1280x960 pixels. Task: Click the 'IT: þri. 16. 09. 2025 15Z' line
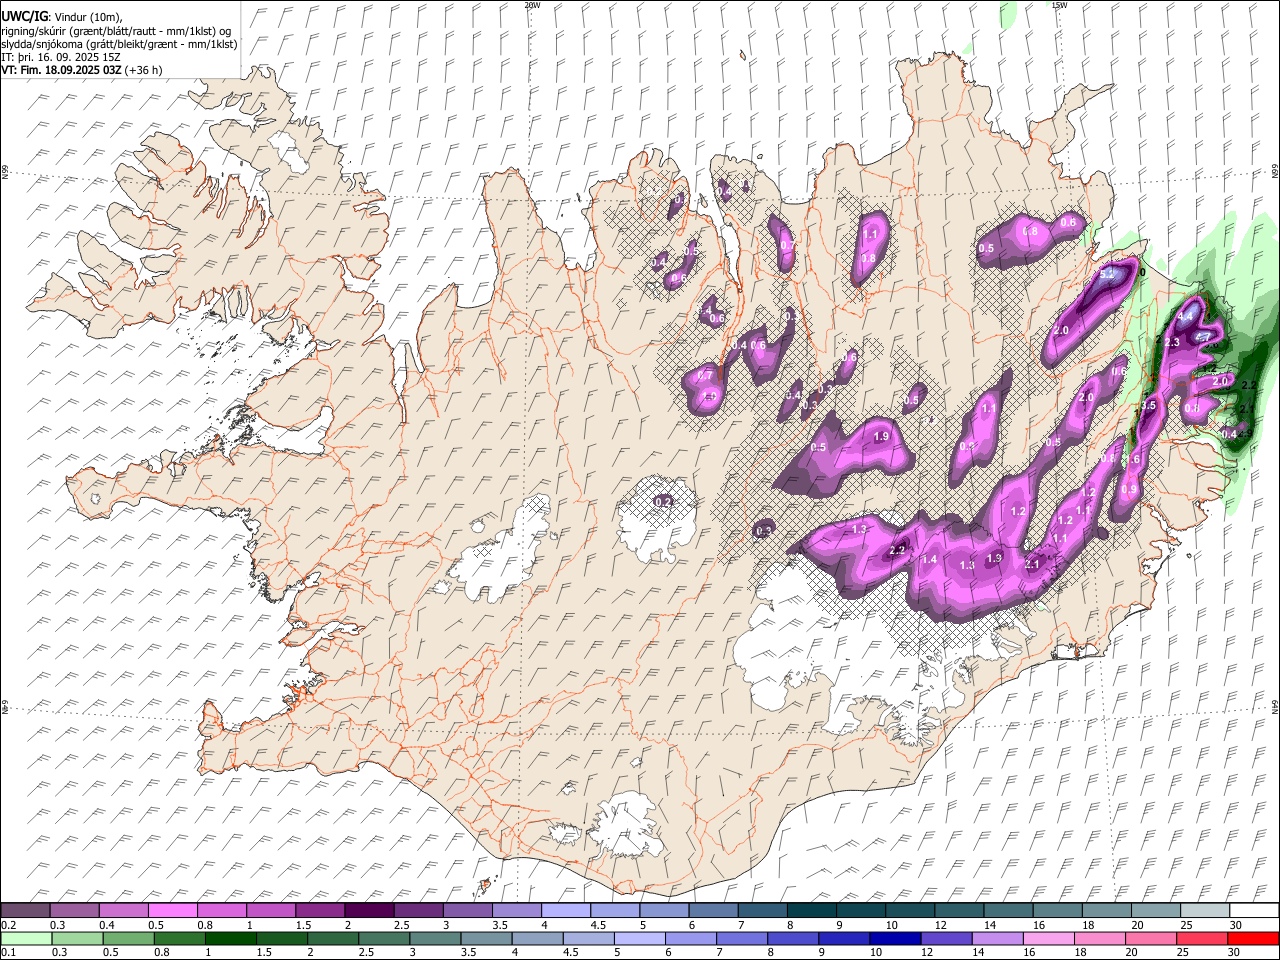(61, 57)
